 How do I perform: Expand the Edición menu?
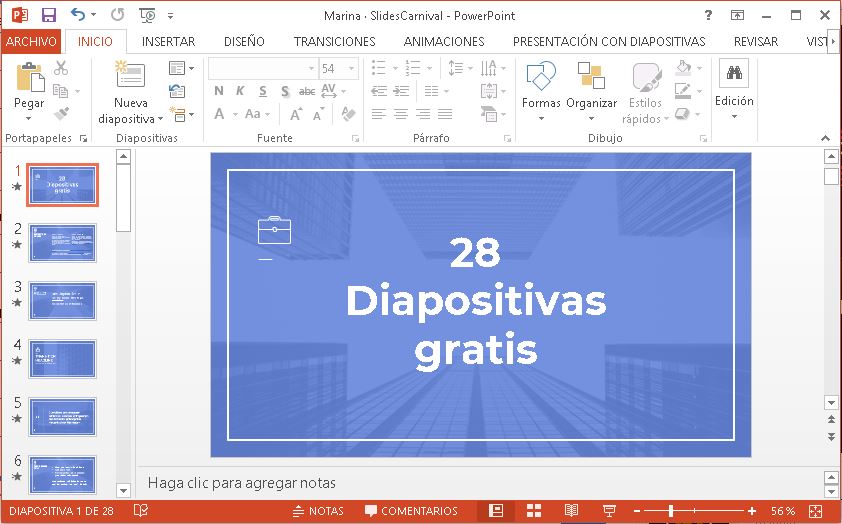tap(734, 90)
